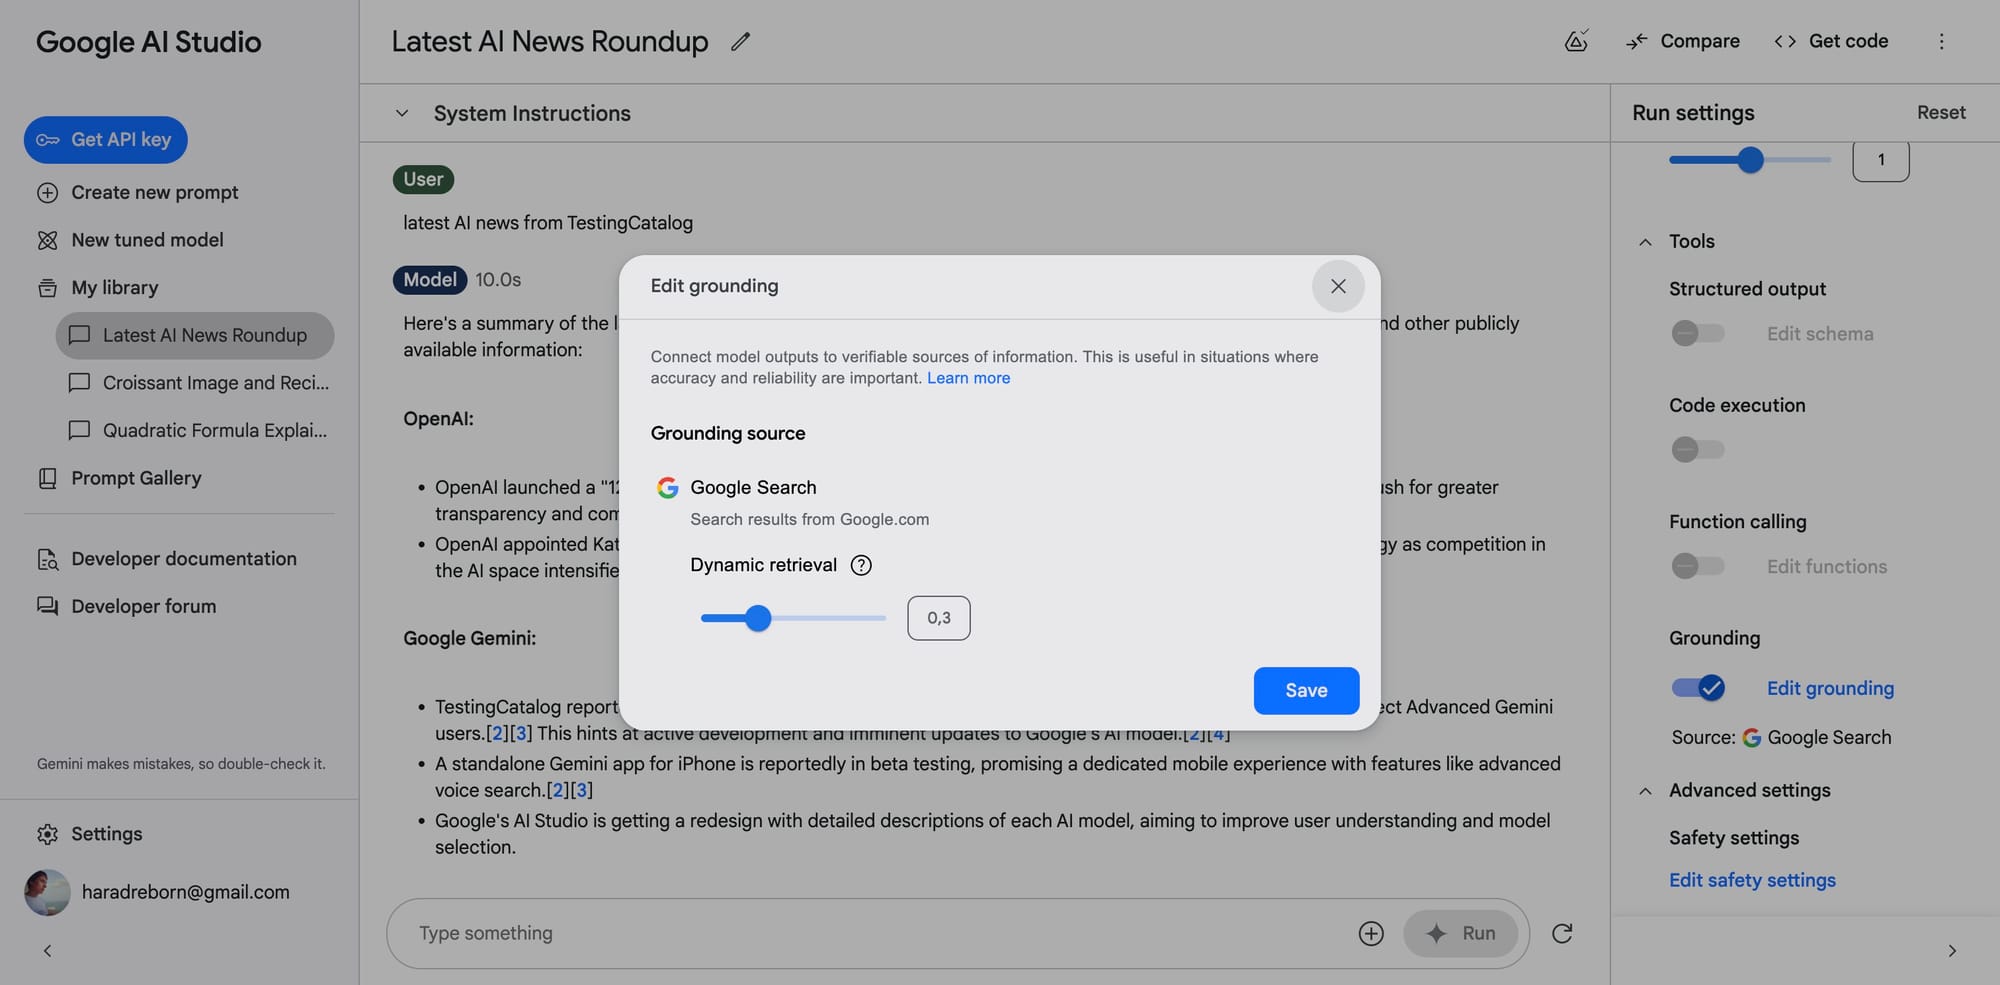Viewport: 2000px width, 985px height.
Task: Click the Compare button
Action: point(1683,41)
